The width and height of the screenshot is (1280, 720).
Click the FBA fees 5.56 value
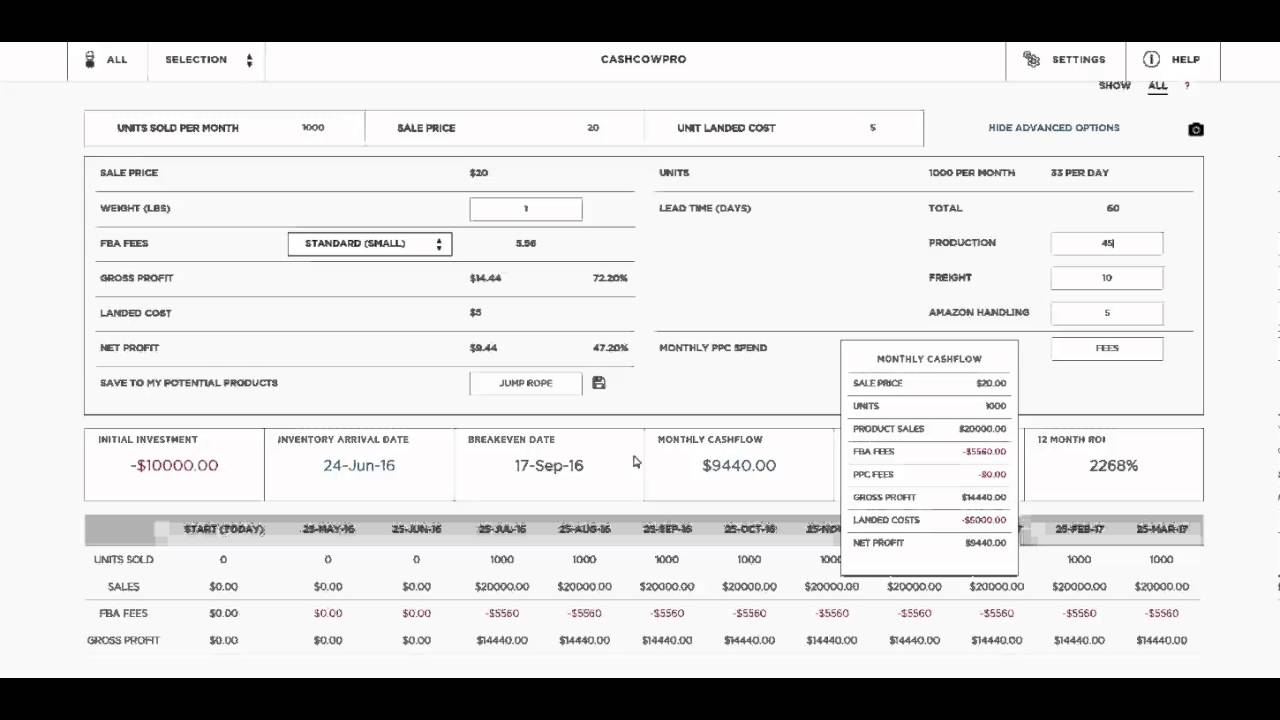[526, 244]
